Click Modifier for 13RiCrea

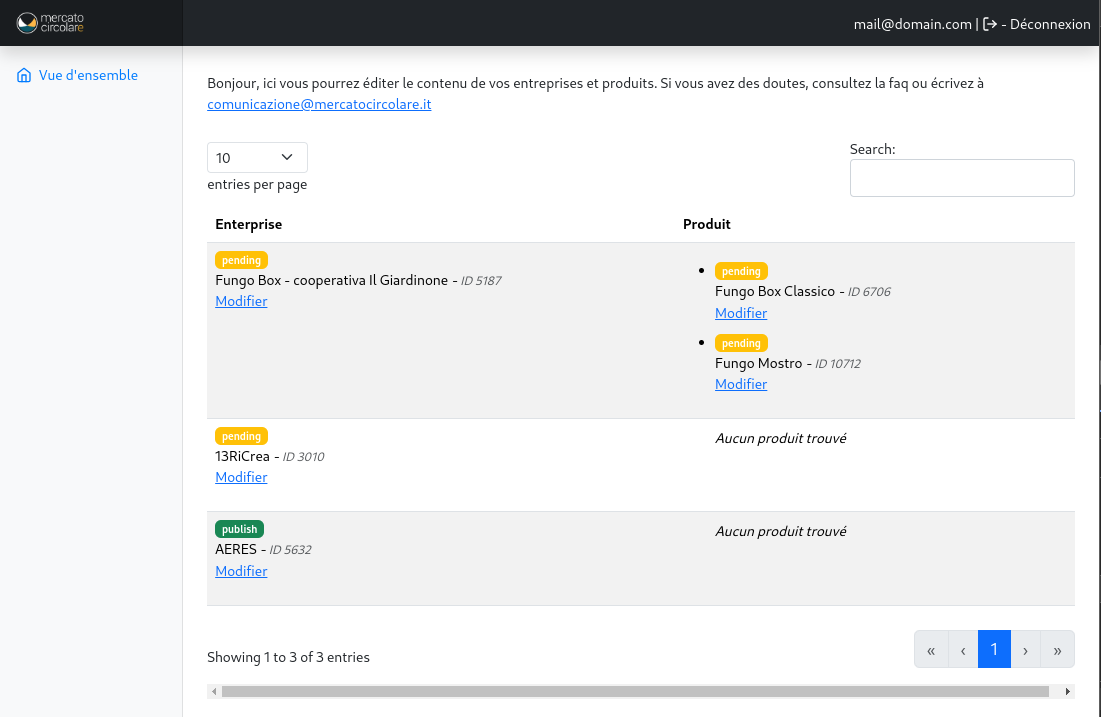(241, 477)
